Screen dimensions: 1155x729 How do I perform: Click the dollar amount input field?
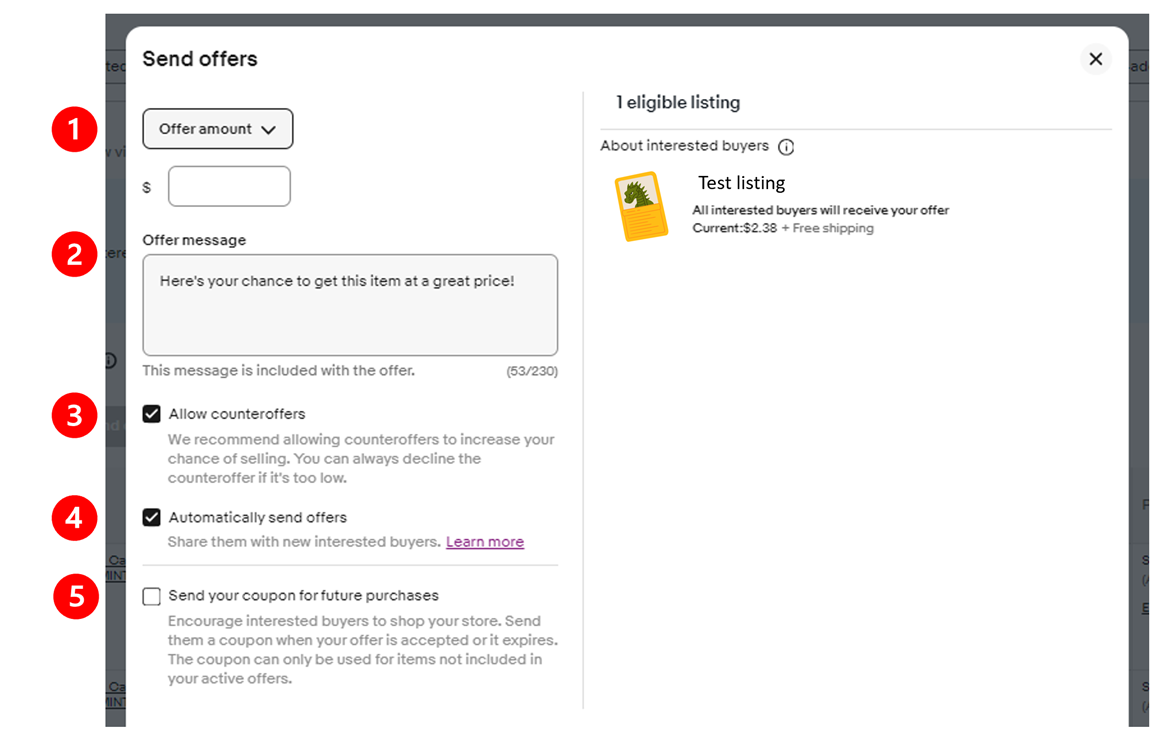point(229,186)
